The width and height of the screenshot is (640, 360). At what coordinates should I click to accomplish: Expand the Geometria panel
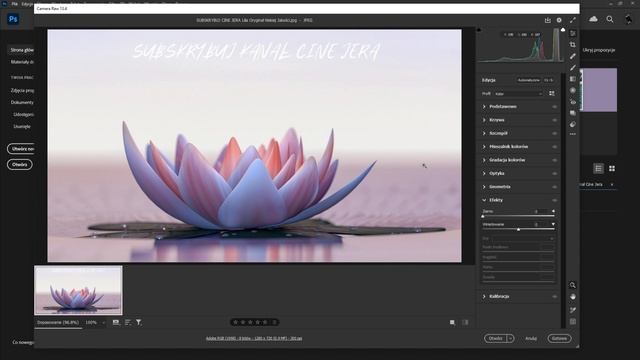pos(484,187)
